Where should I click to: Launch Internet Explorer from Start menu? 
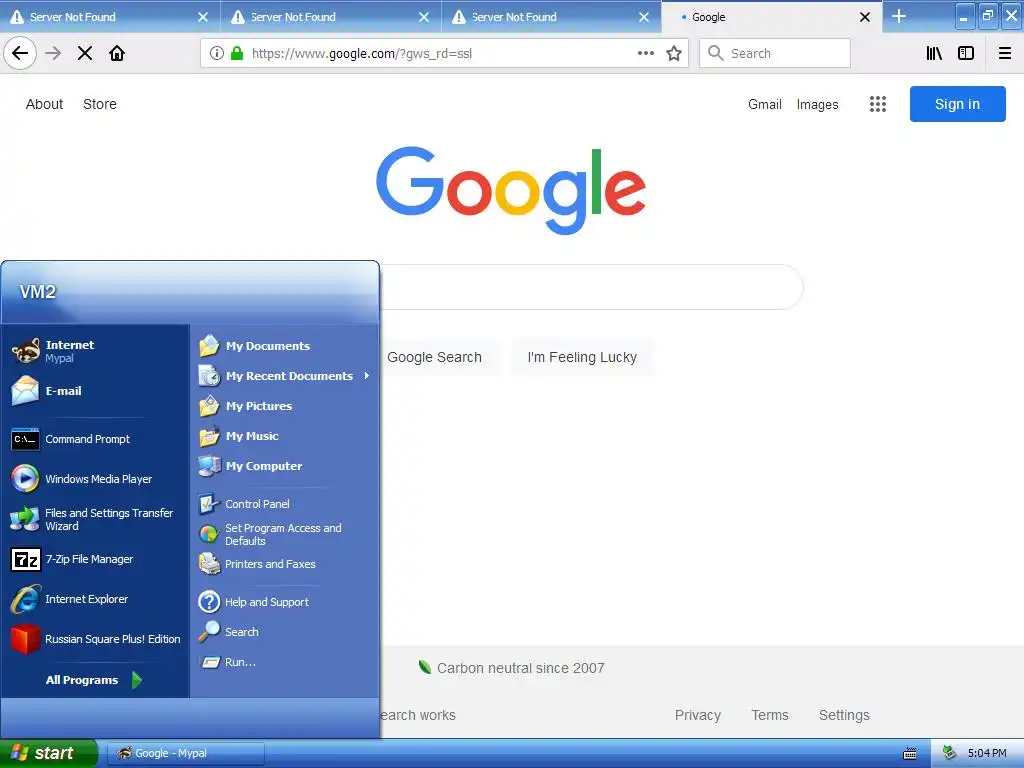point(94,599)
